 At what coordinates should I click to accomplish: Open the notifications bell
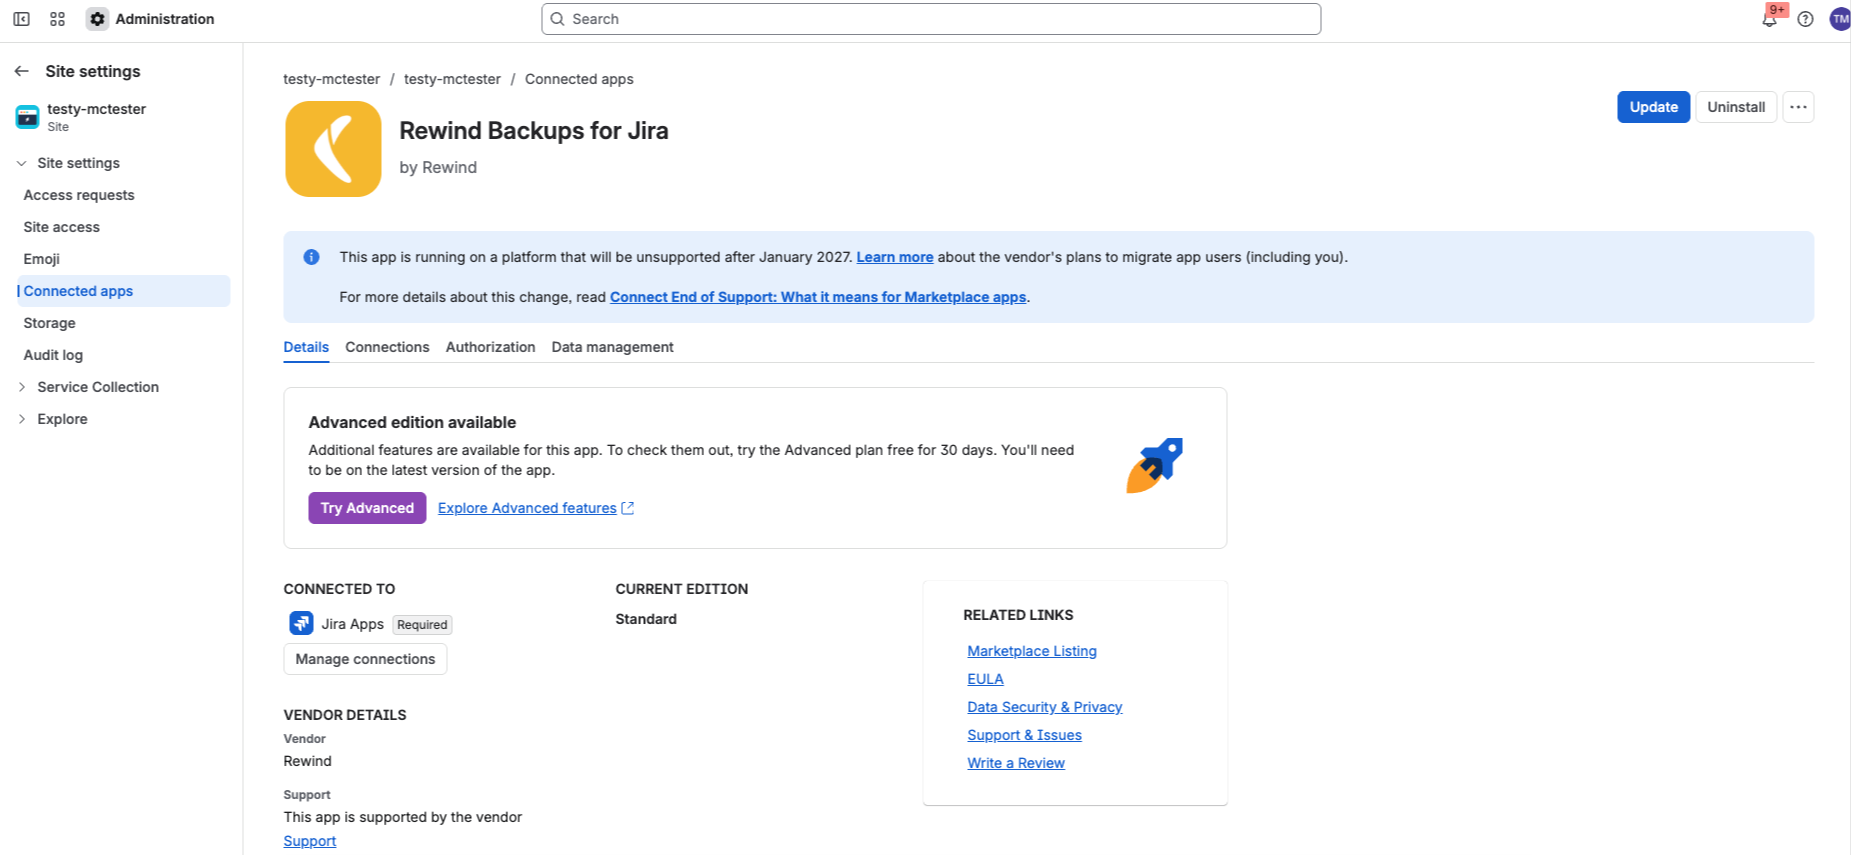pyautogui.click(x=1769, y=19)
